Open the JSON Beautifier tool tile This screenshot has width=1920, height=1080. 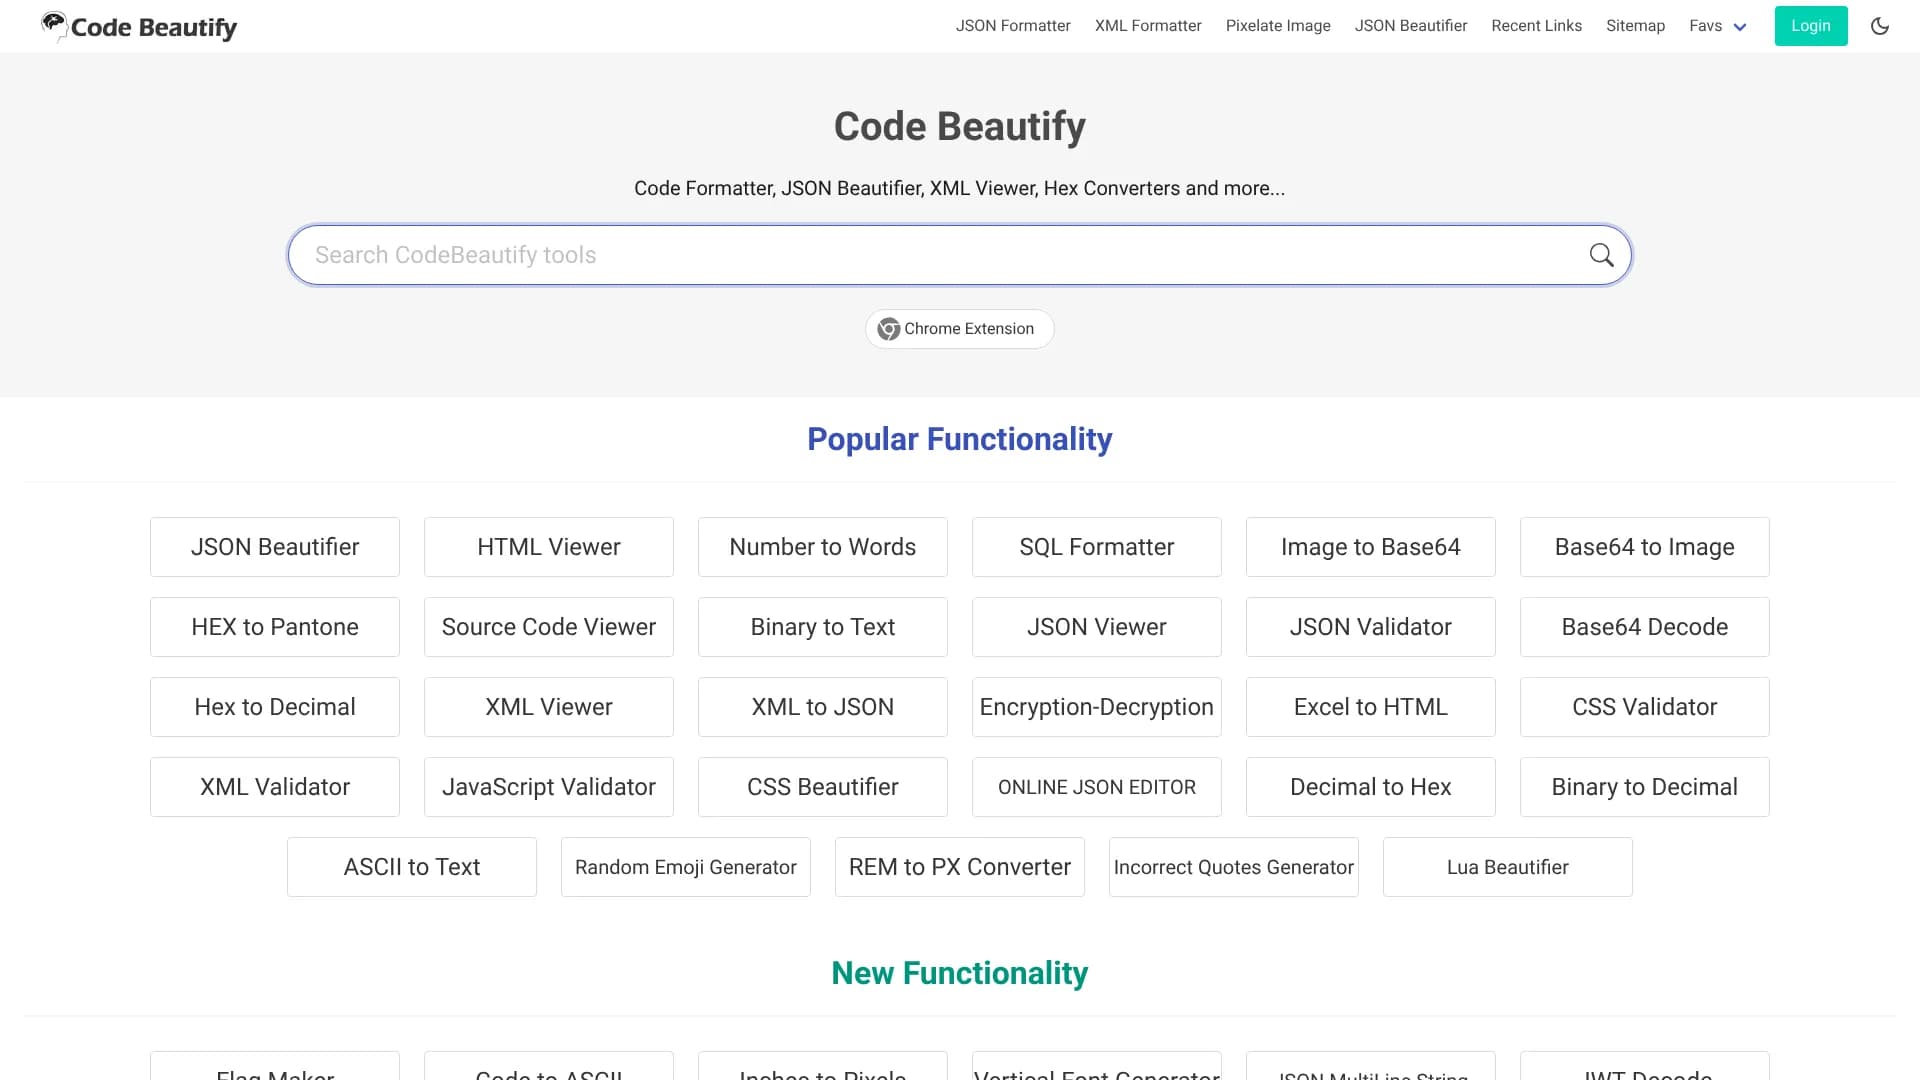[x=275, y=547]
